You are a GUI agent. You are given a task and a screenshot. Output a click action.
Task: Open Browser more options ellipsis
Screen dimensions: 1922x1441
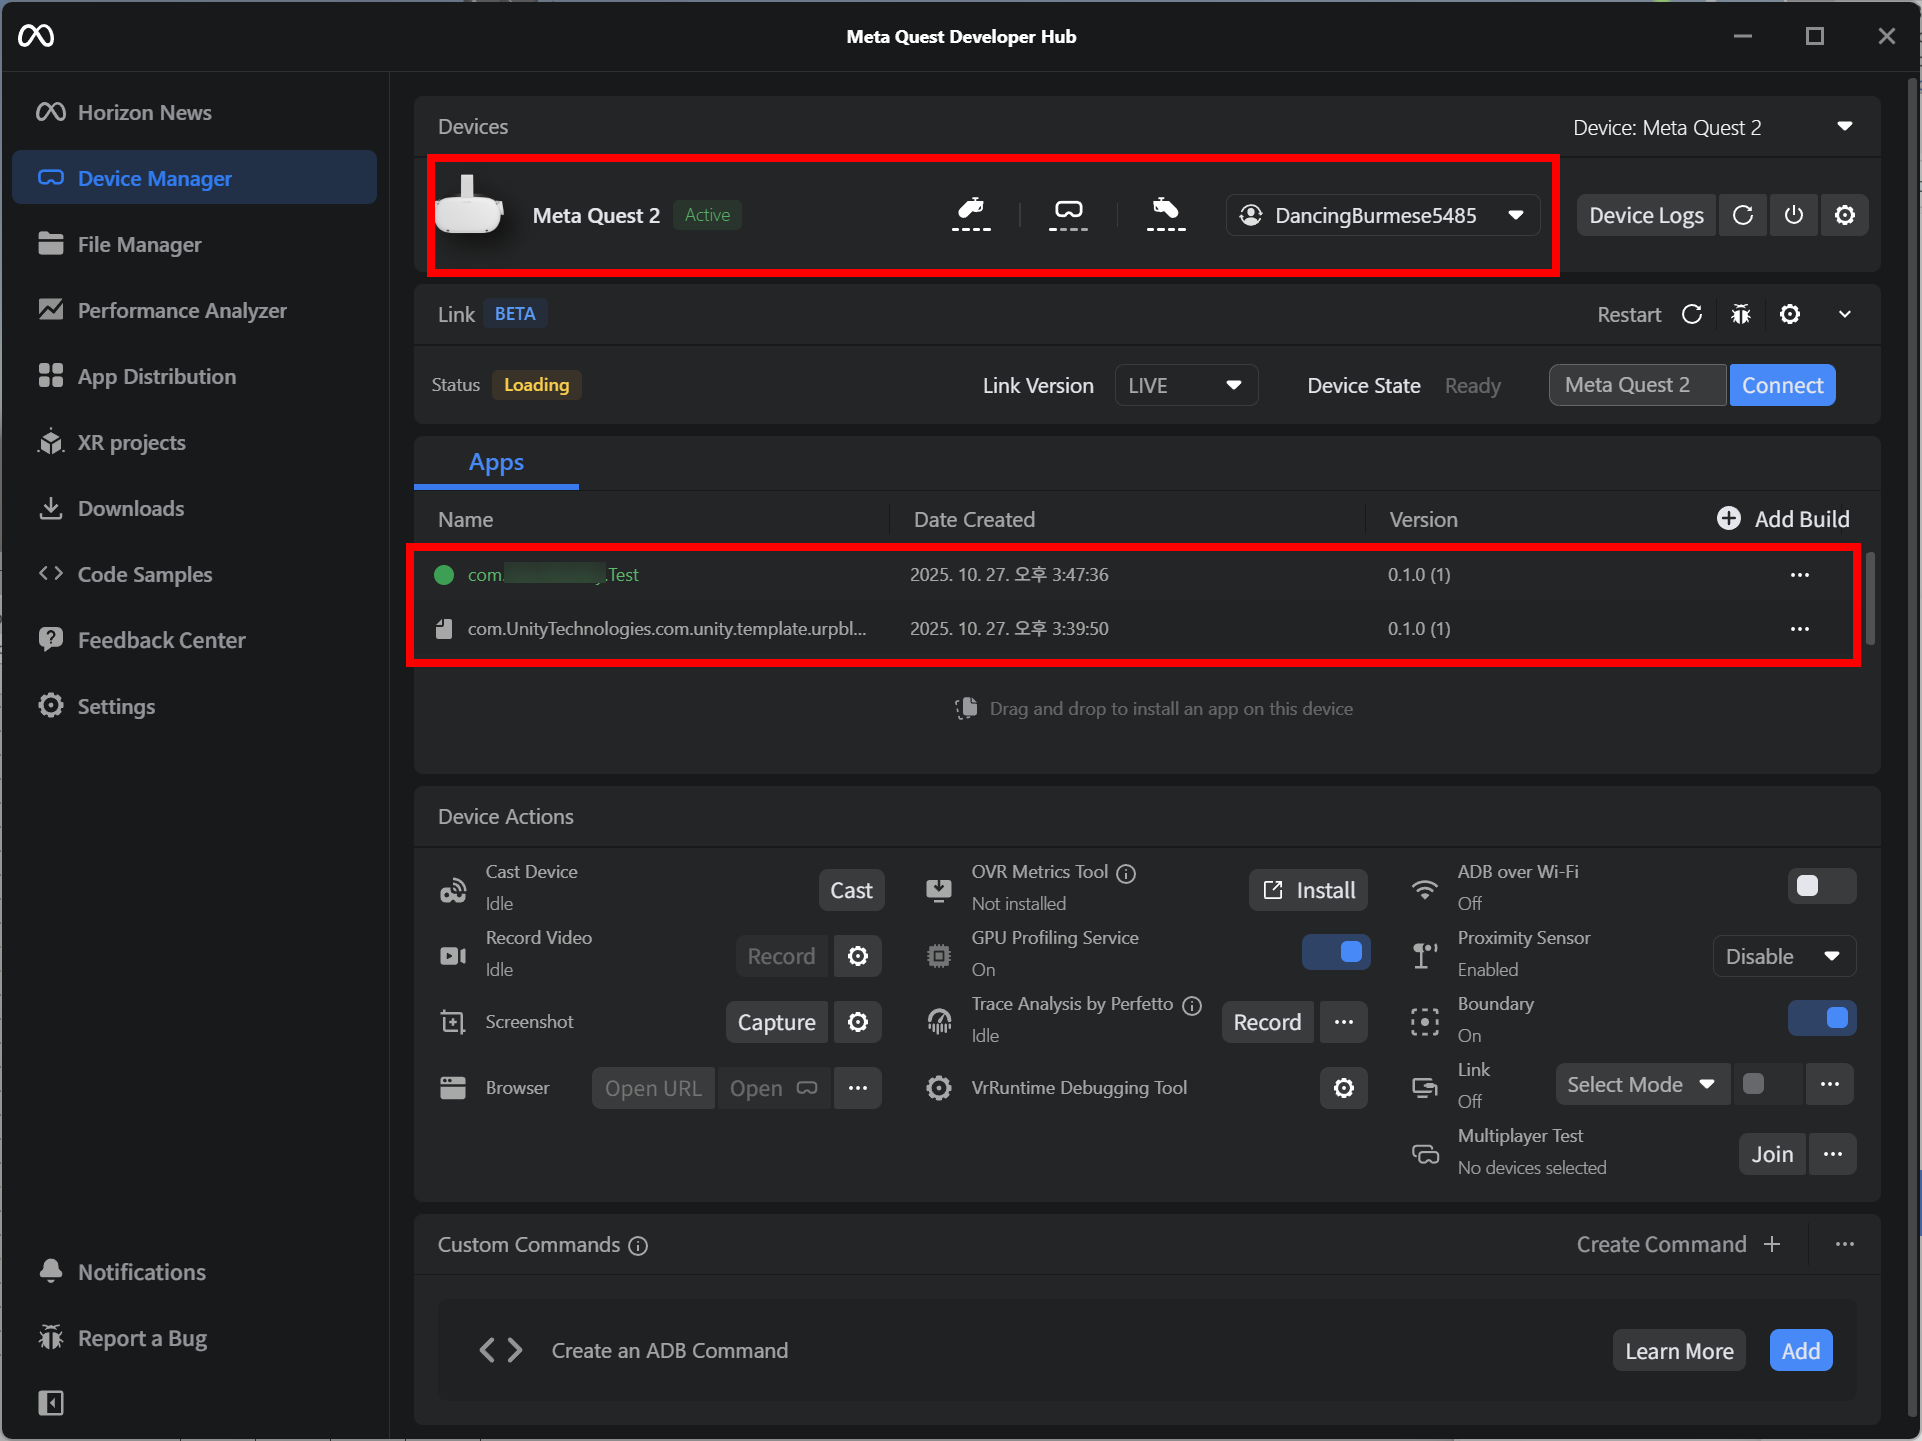coord(858,1088)
